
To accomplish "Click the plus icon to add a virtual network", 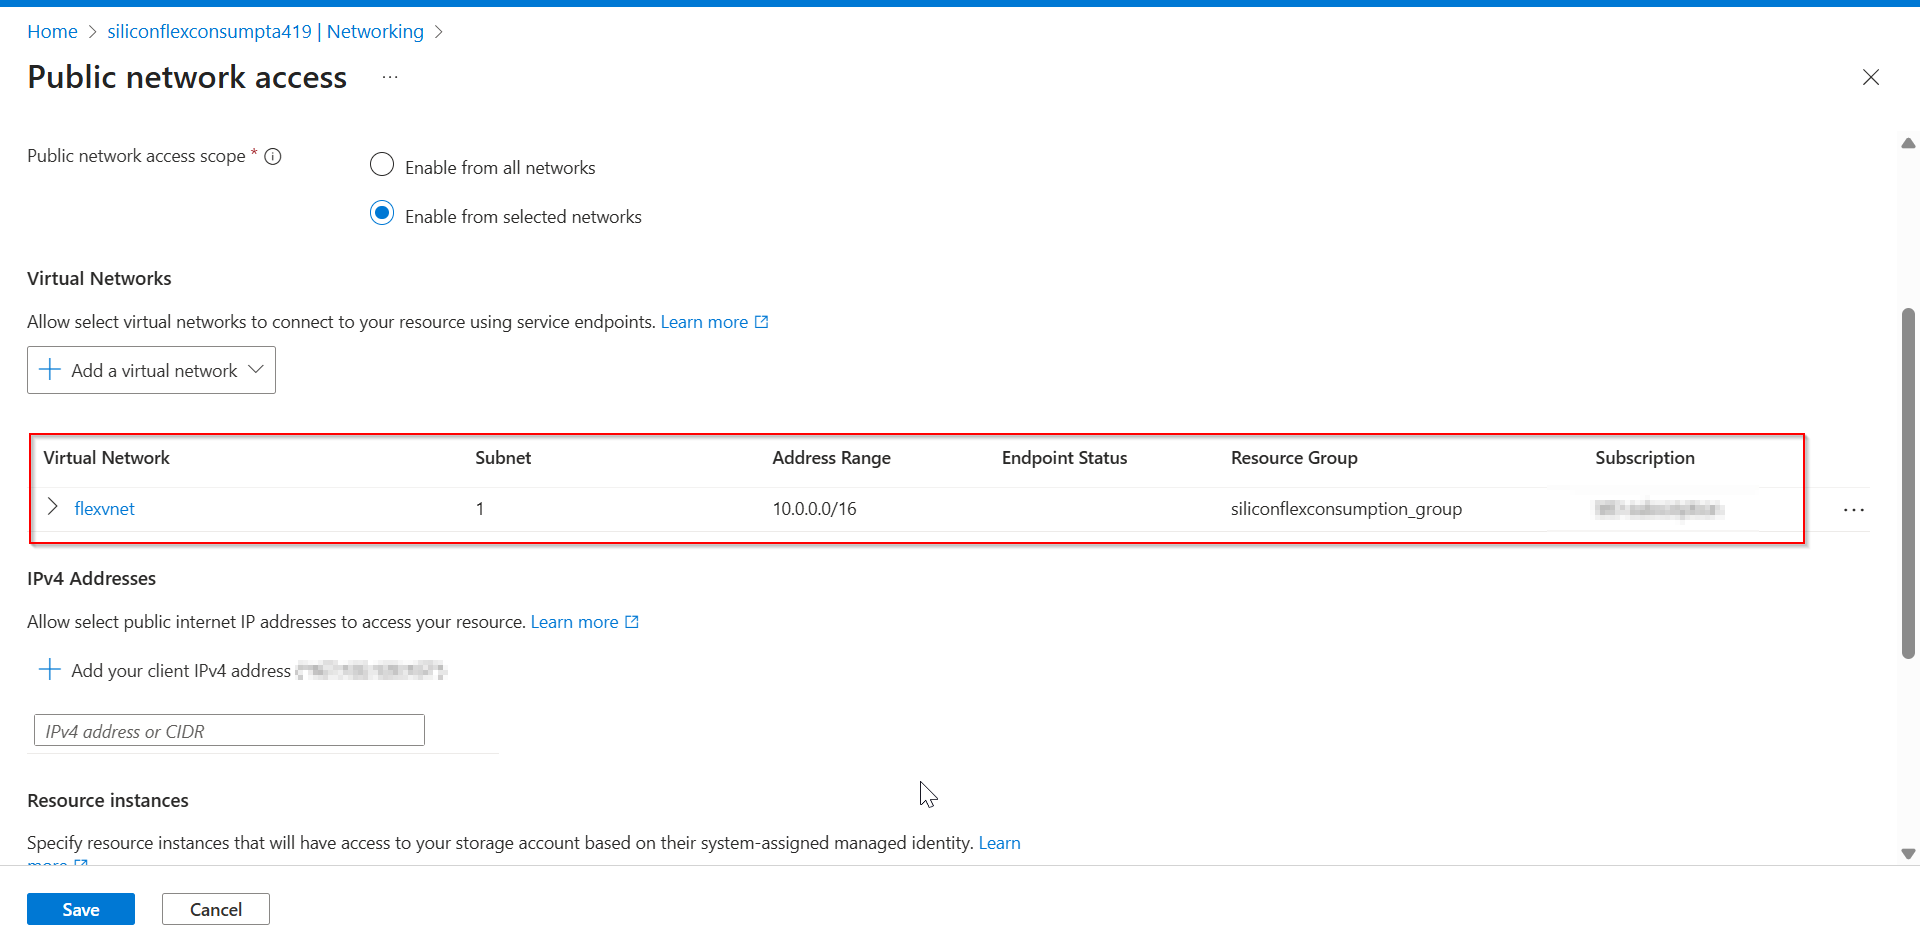I will click(48, 369).
